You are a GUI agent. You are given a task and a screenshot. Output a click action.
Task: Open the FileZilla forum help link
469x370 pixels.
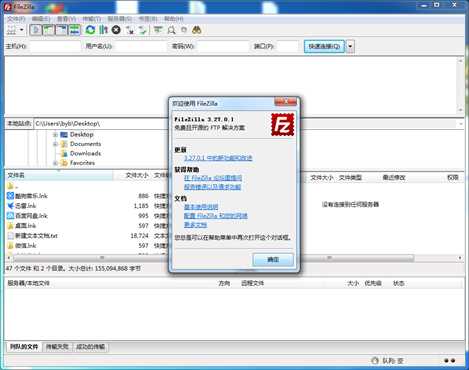pyautogui.click(x=213, y=178)
